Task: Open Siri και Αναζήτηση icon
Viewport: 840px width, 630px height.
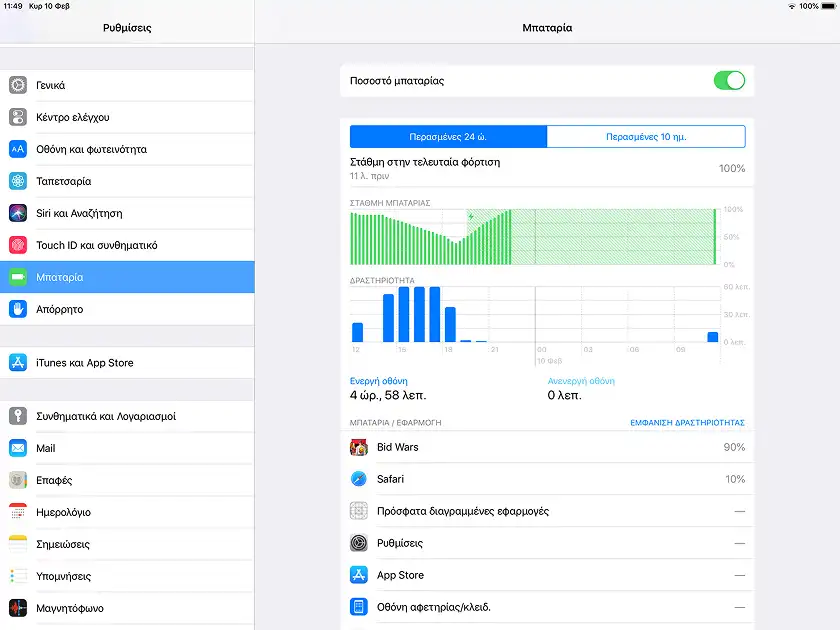Action: [18, 213]
